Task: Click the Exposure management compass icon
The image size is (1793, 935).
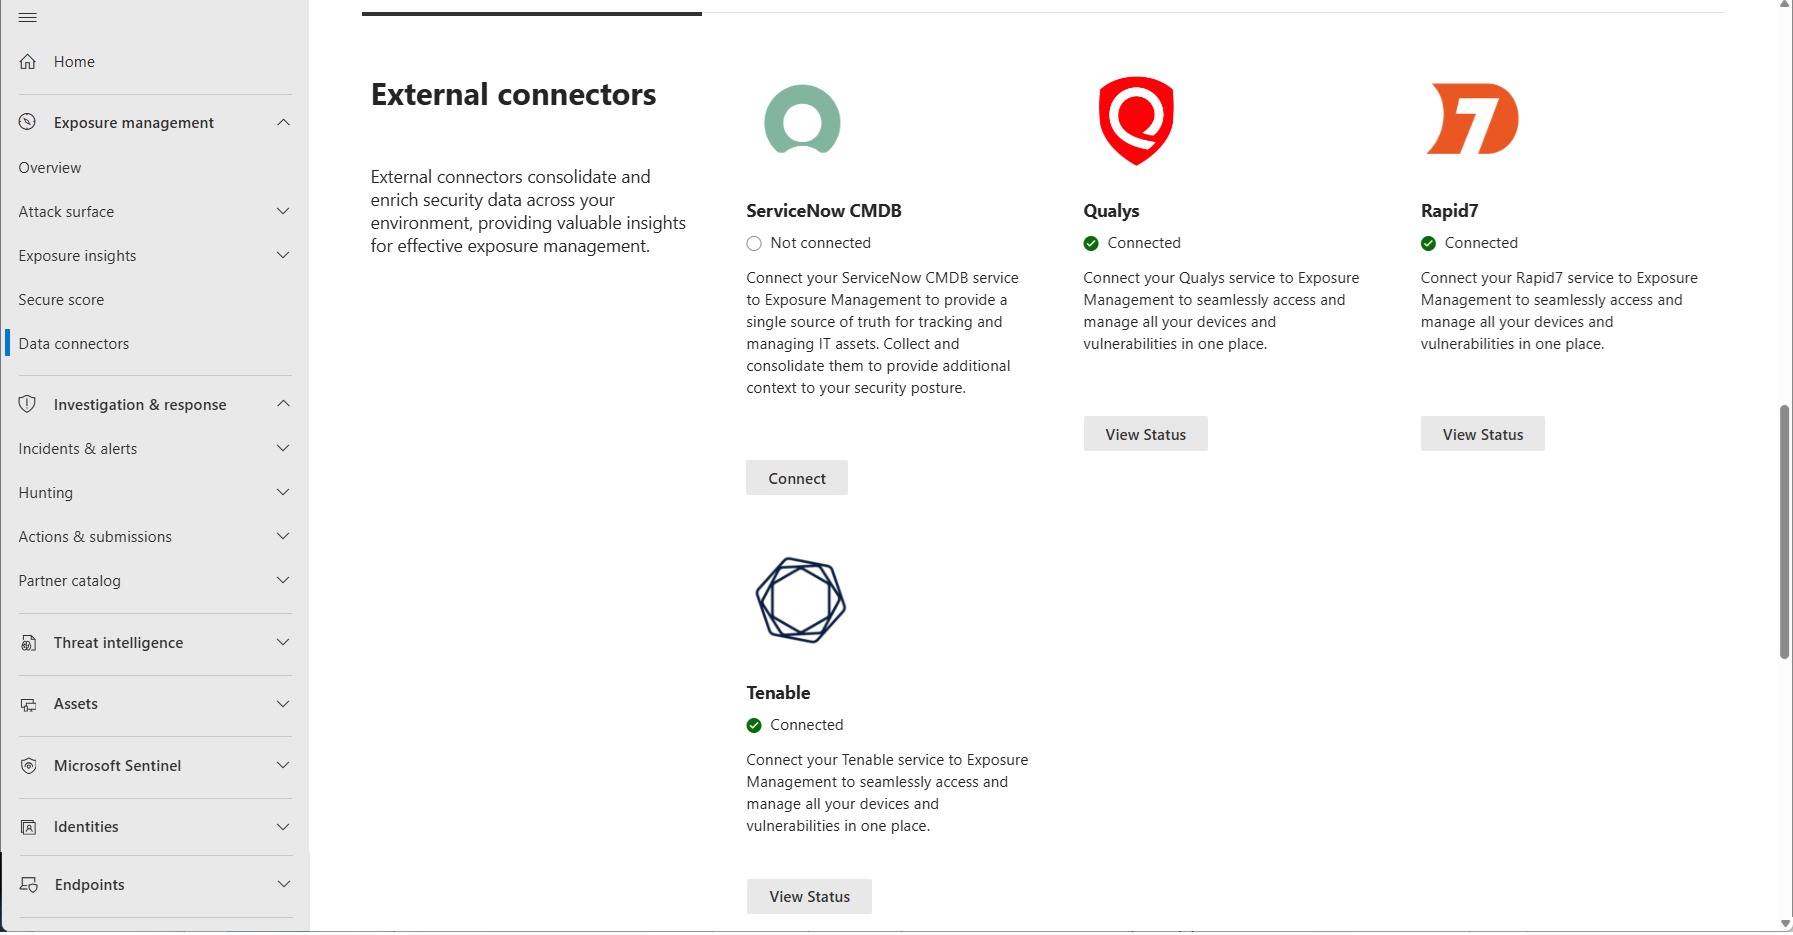Action: tap(28, 122)
